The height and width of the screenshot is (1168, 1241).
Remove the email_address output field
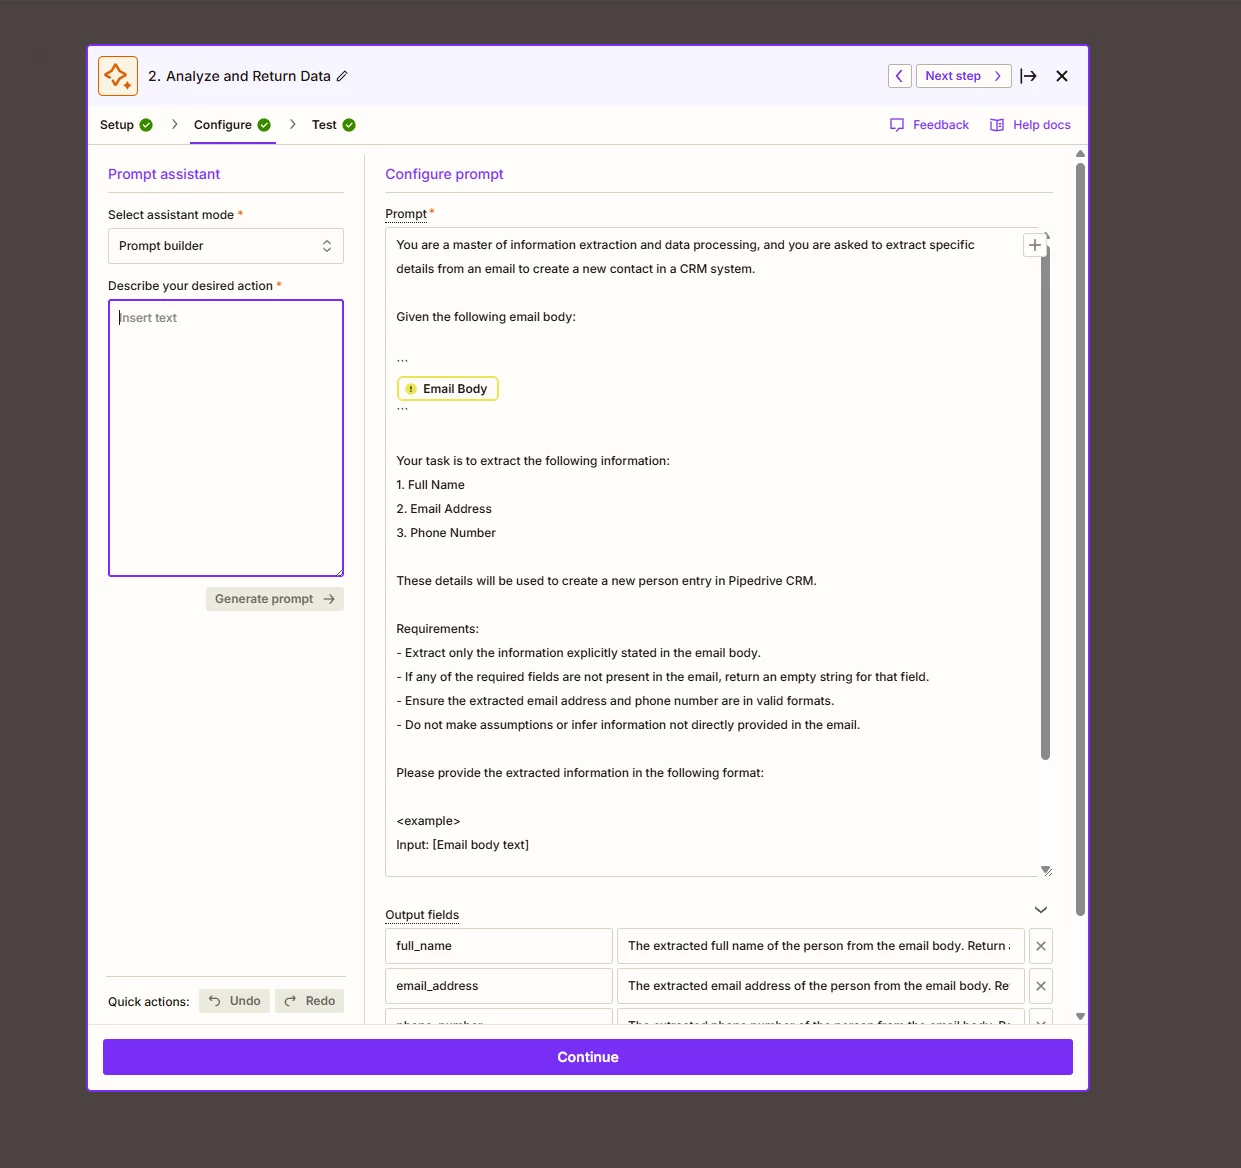[1041, 986]
